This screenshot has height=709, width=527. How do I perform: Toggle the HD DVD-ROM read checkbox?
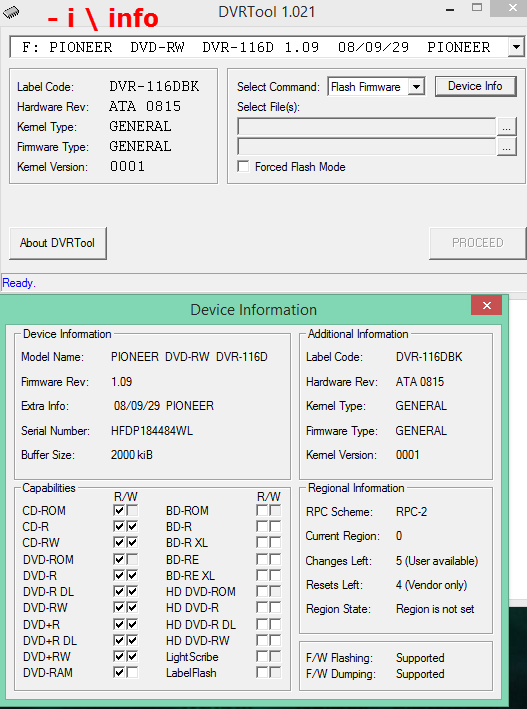[261, 591]
